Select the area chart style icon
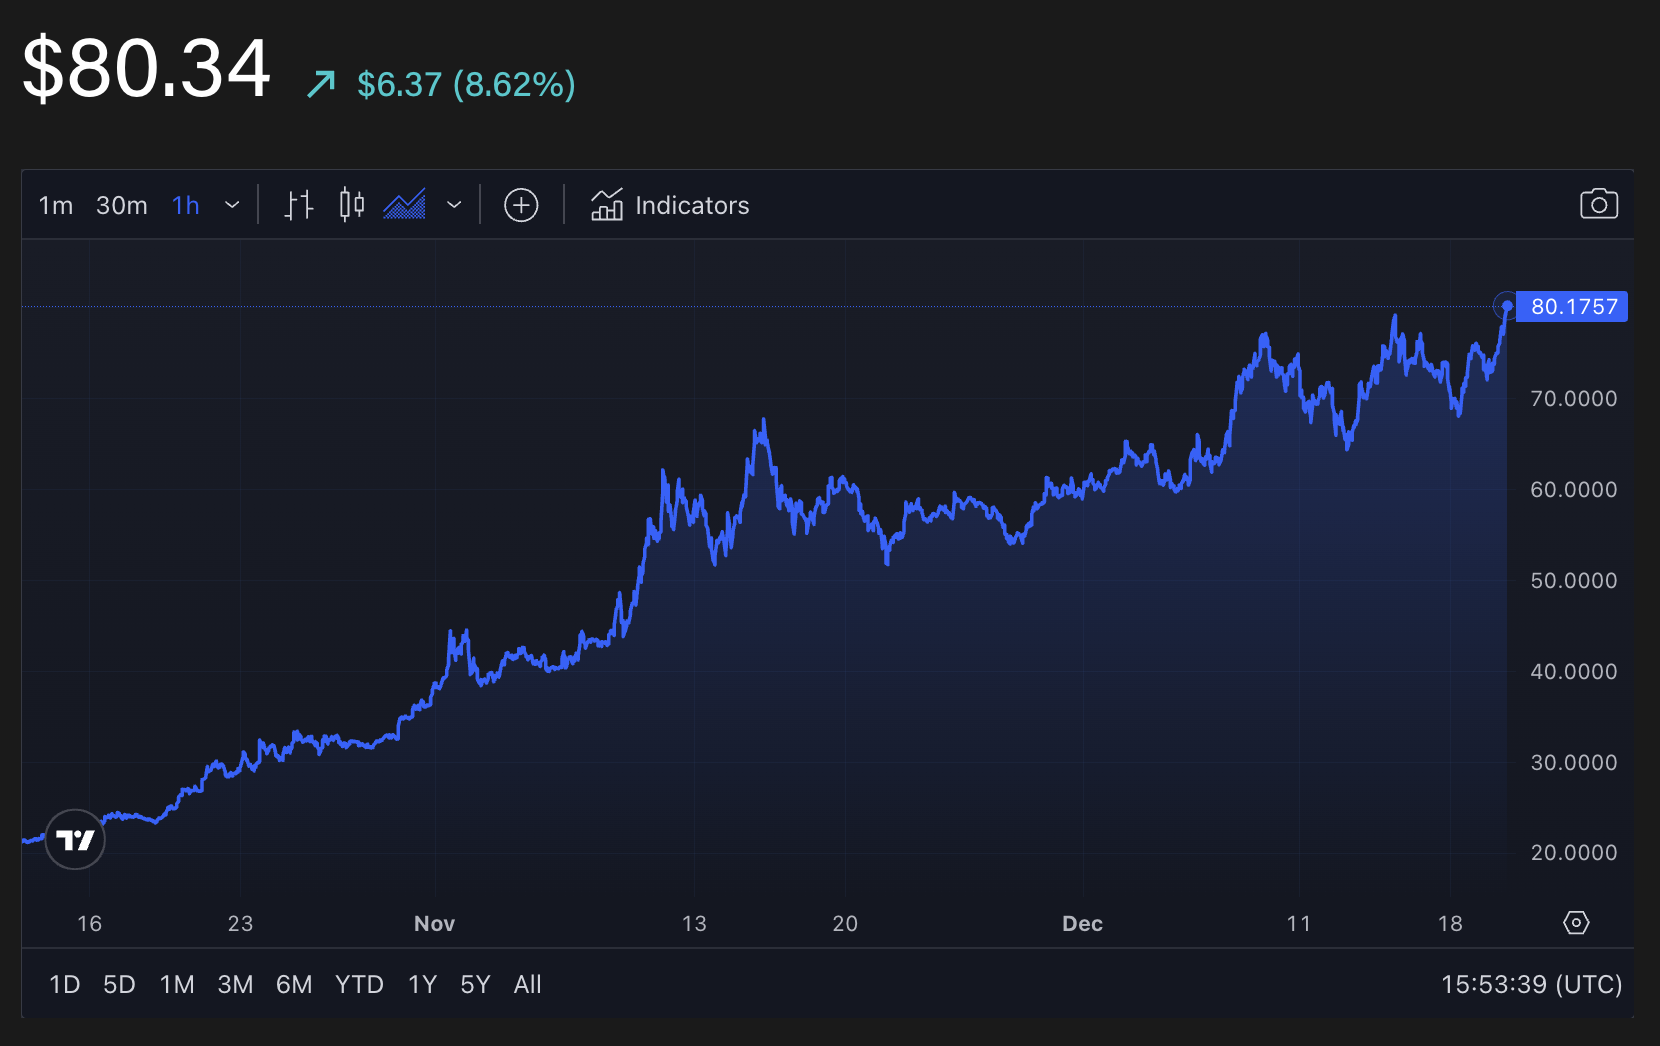 (403, 205)
